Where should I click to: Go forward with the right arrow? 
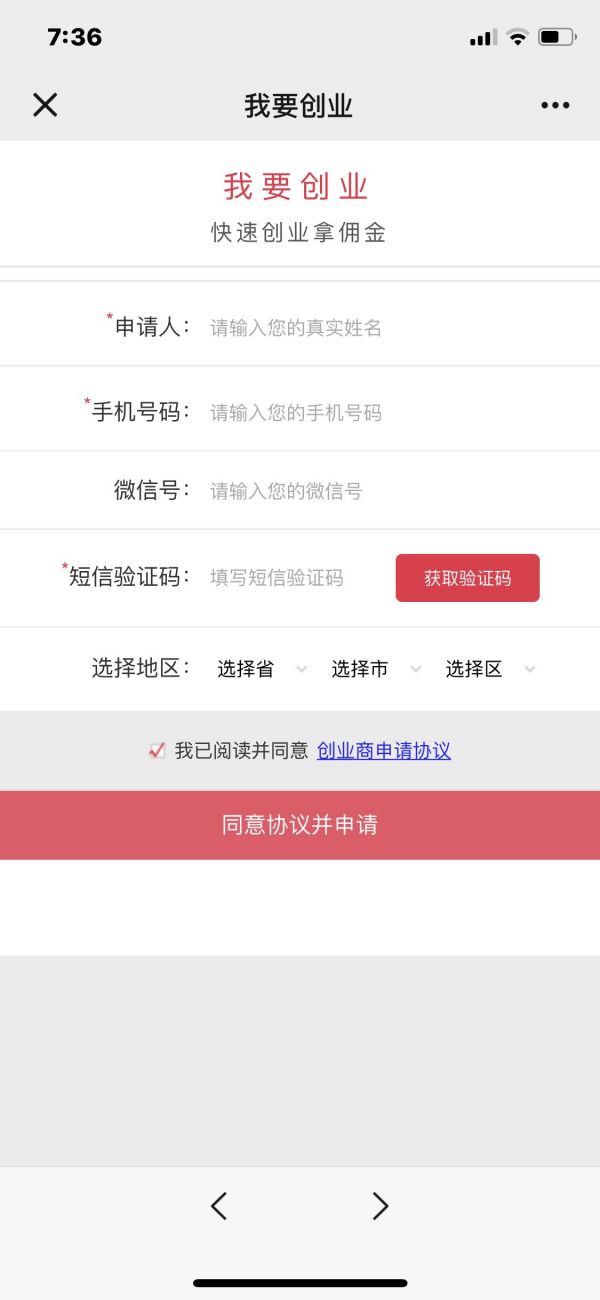380,1206
